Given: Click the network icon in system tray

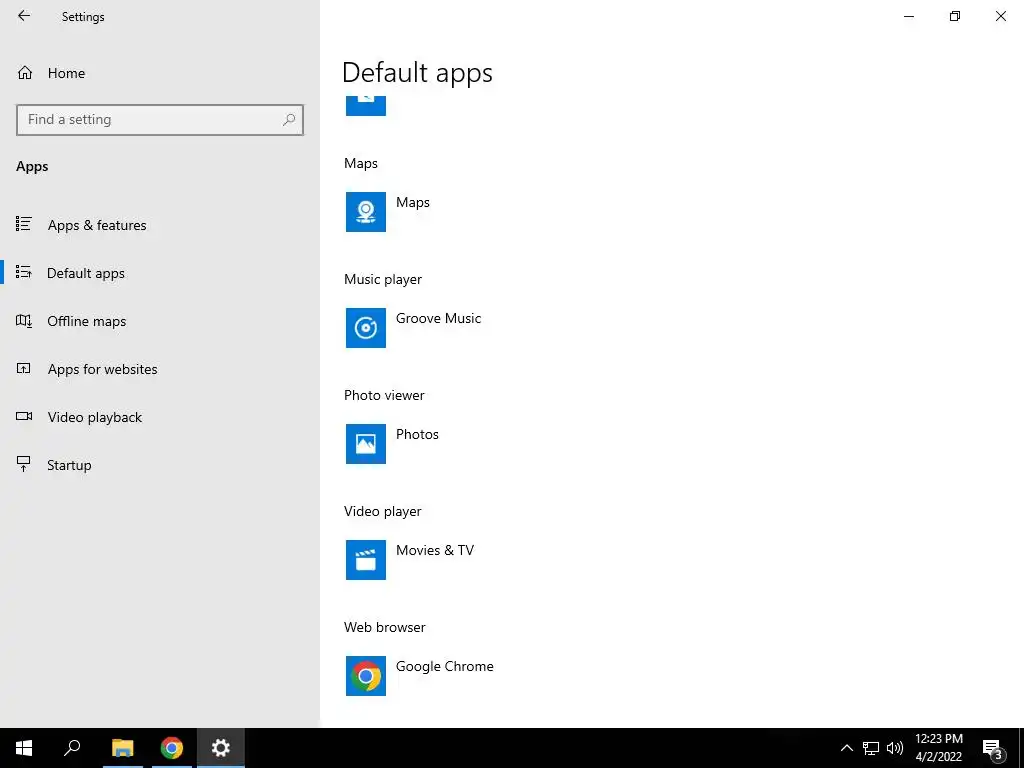Looking at the screenshot, I should [871, 748].
